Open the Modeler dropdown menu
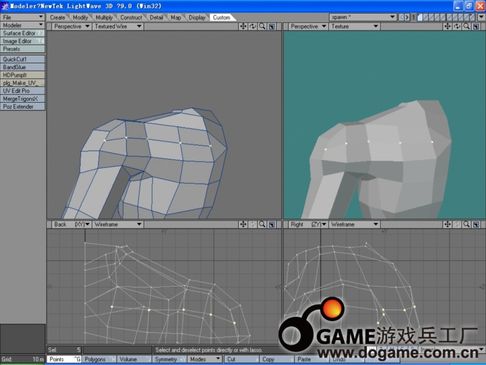486x365 pixels. coord(22,25)
